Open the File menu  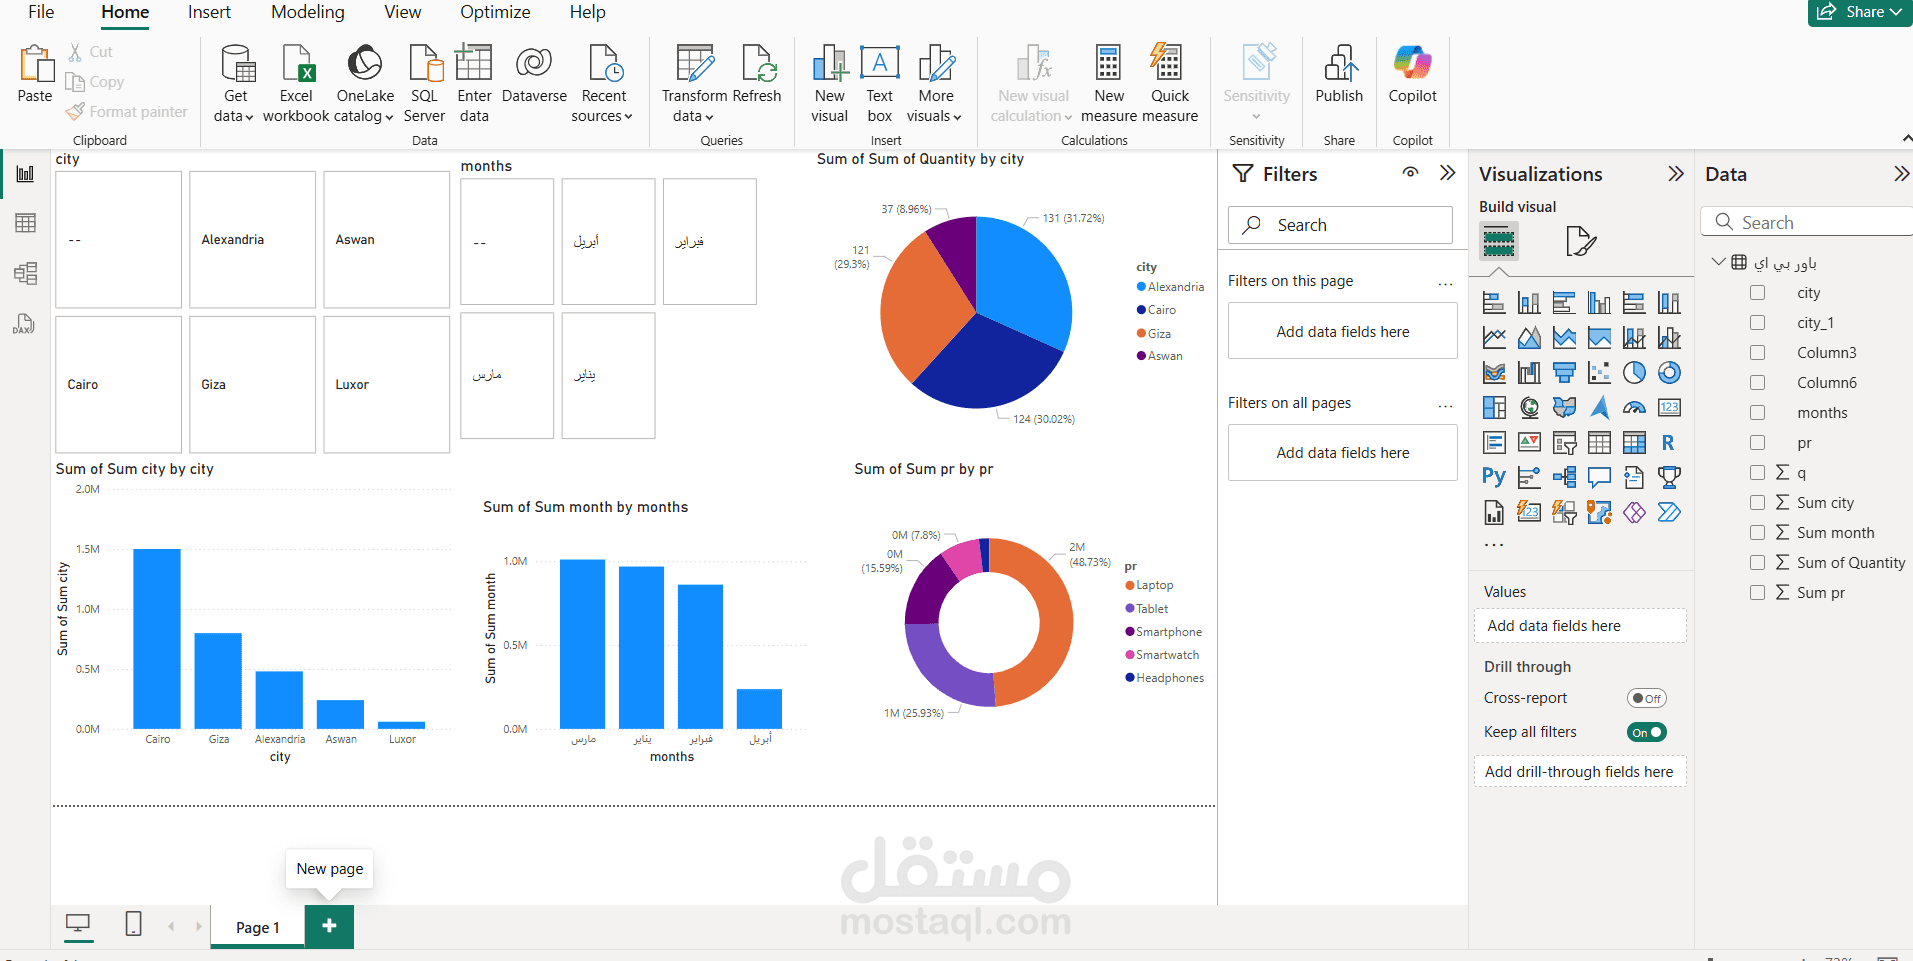(x=41, y=12)
